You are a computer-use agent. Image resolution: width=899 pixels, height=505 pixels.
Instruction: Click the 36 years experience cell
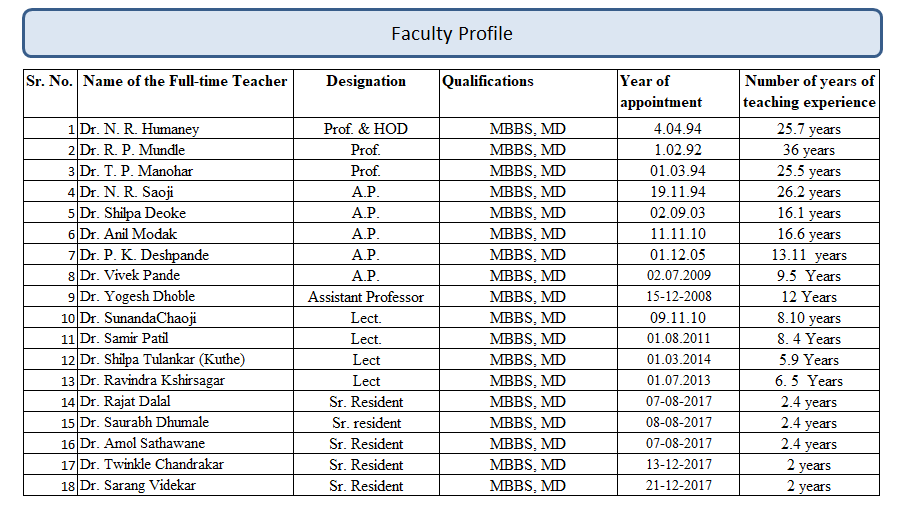point(809,150)
